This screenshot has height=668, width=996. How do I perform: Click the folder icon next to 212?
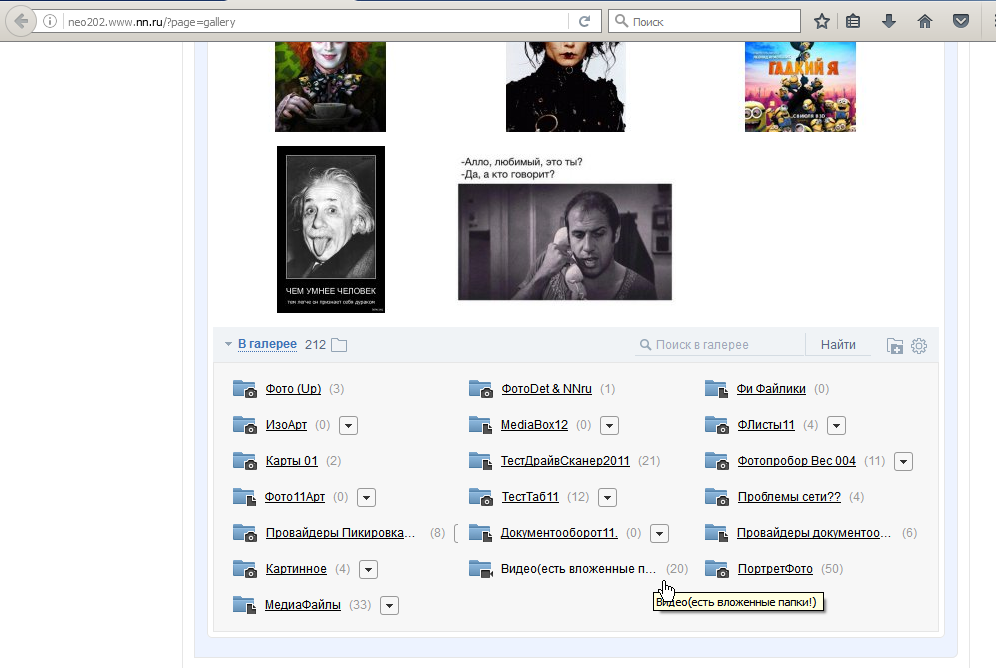339,345
